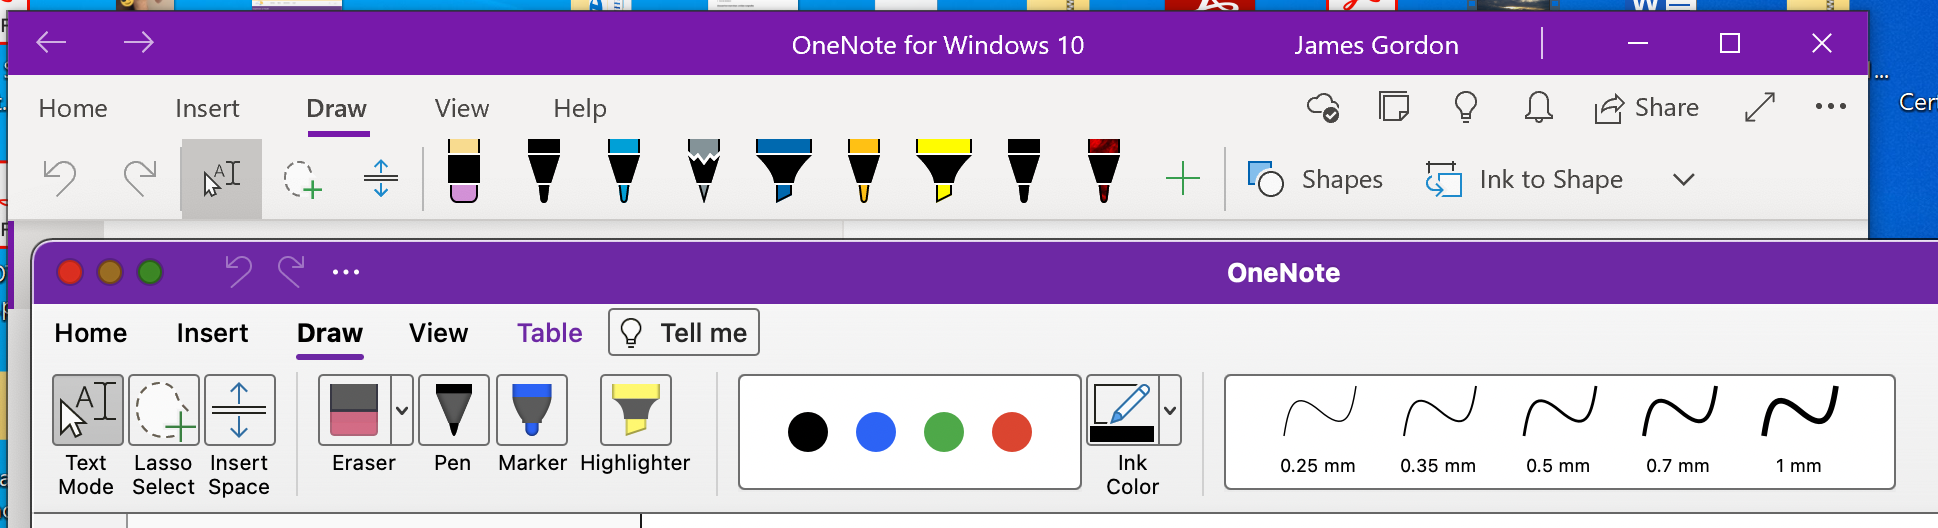Select the dark blue marker in Windows OneNote
Viewport: 1938px width, 528px height.
coord(784,171)
